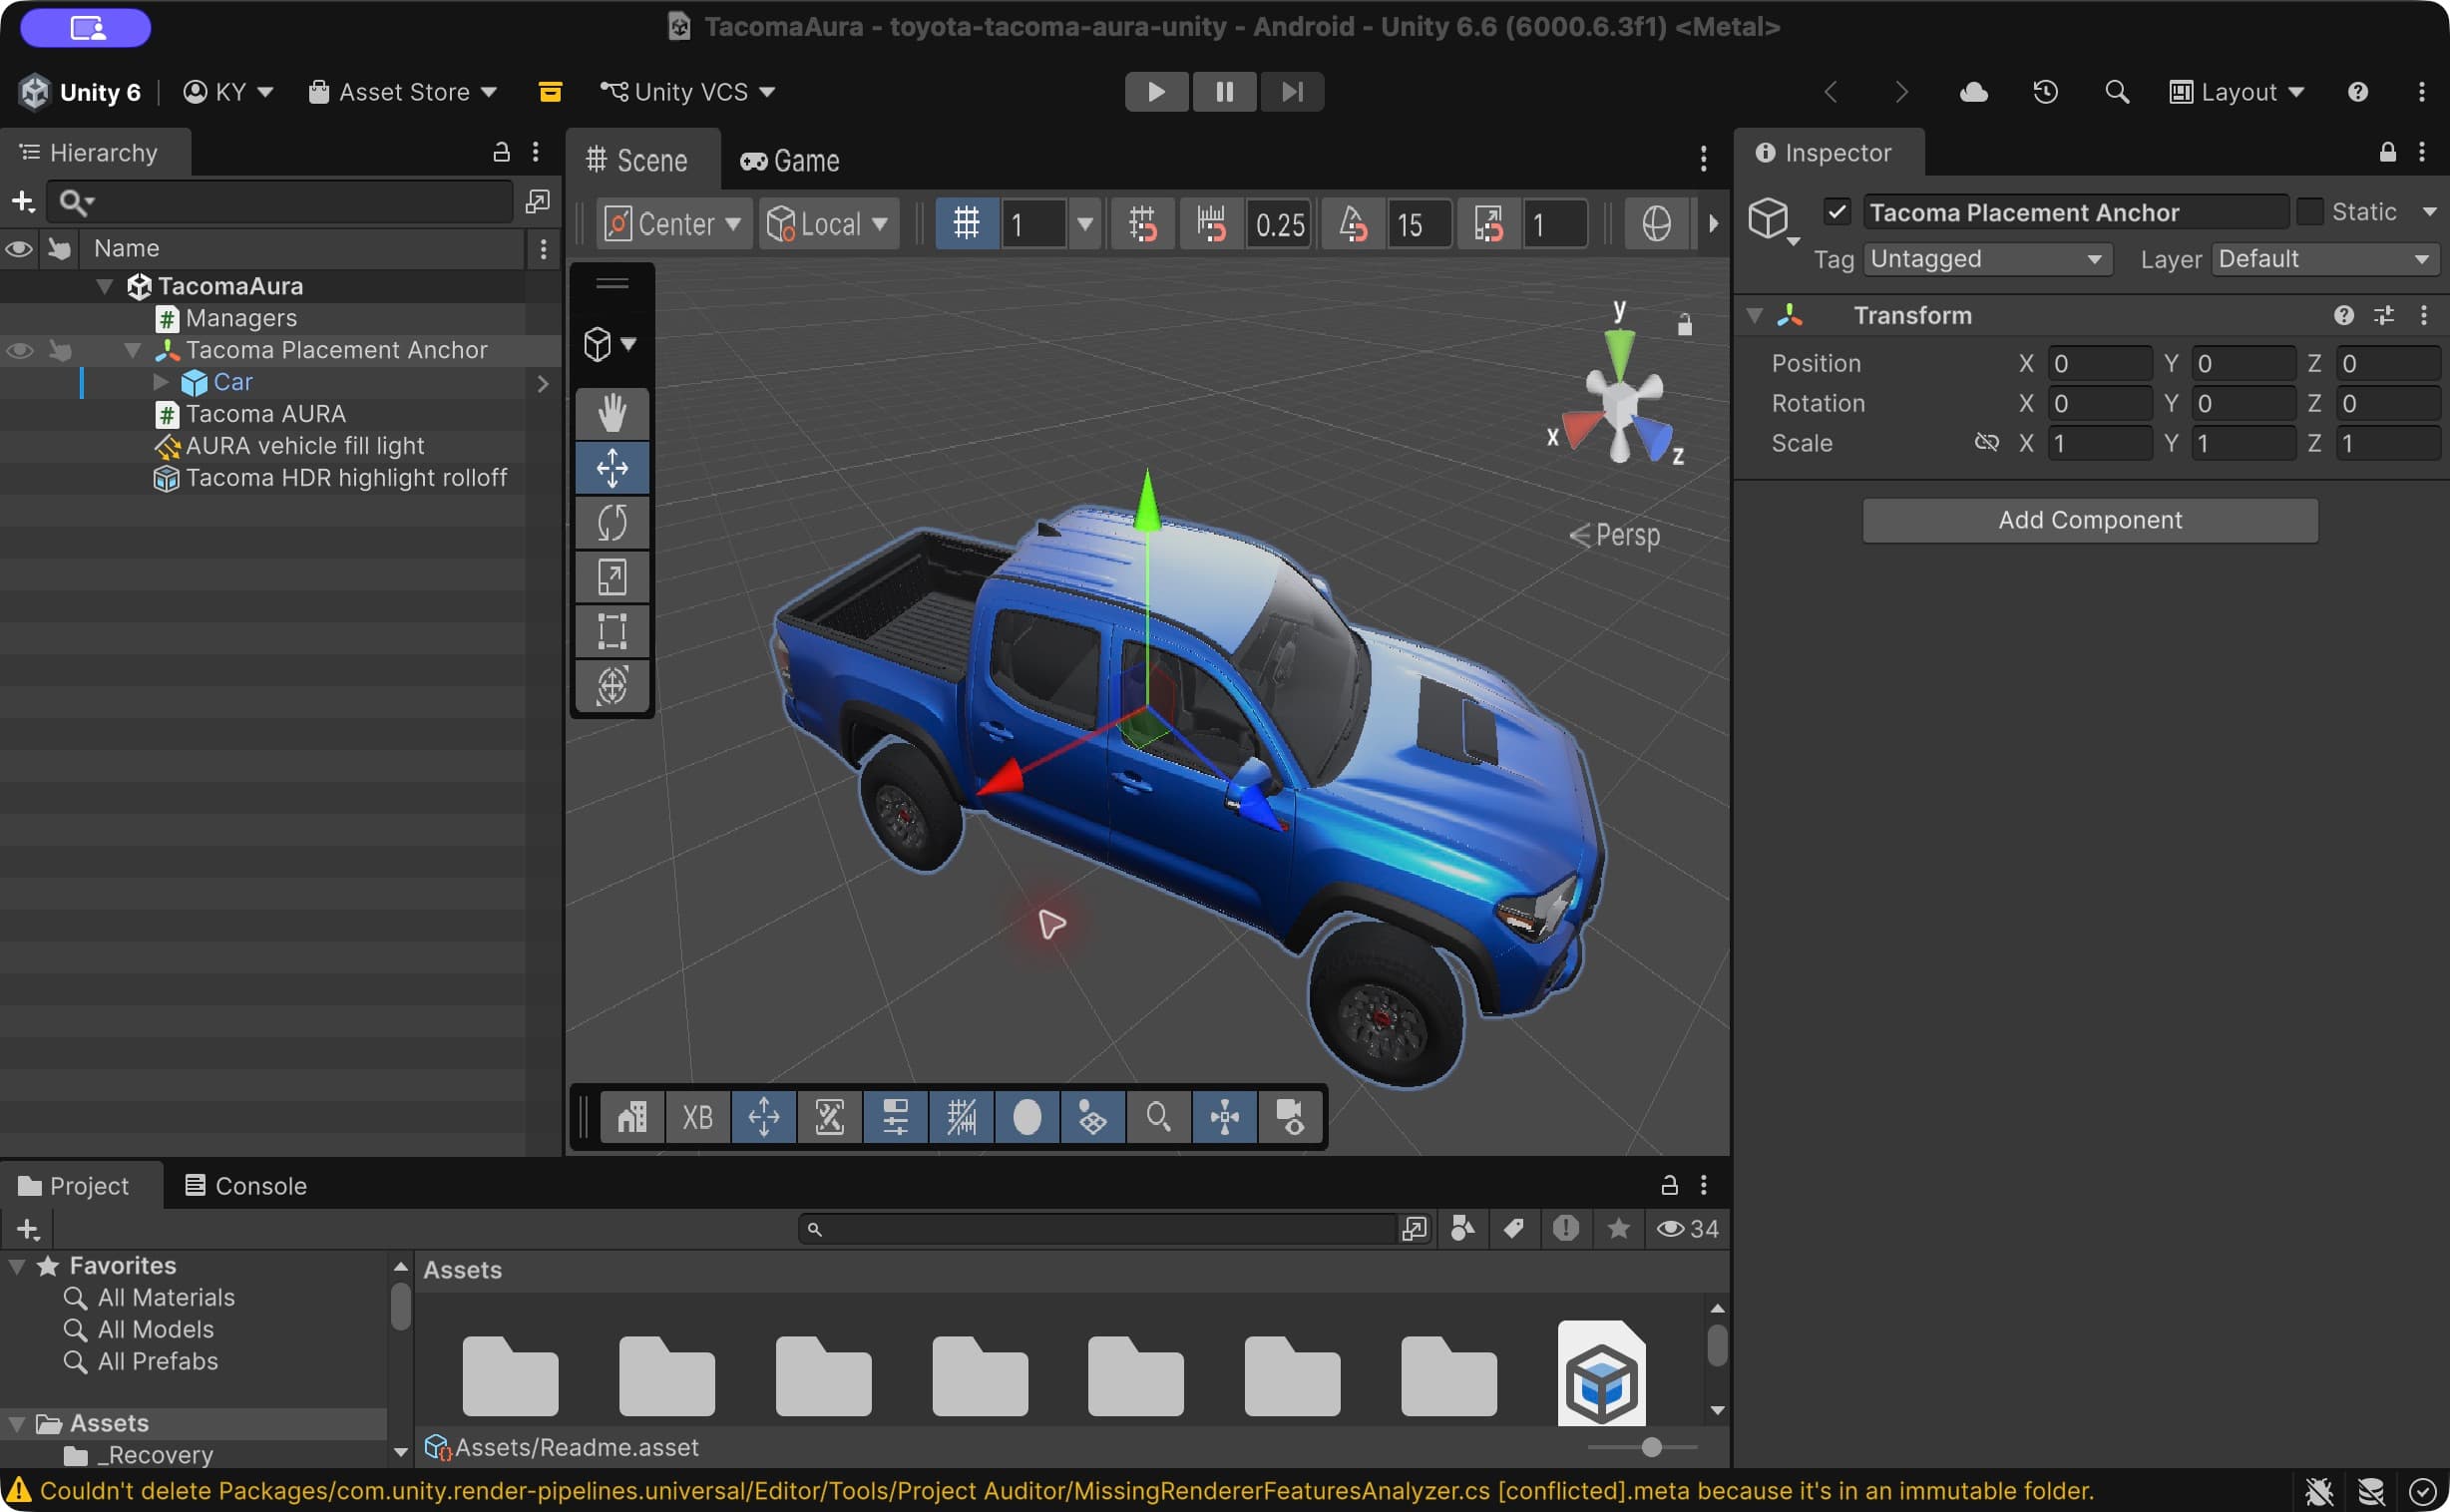The width and height of the screenshot is (2450, 1512).
Task: Toggle constrained proportions link for Scale
Action: (1986, 443)
